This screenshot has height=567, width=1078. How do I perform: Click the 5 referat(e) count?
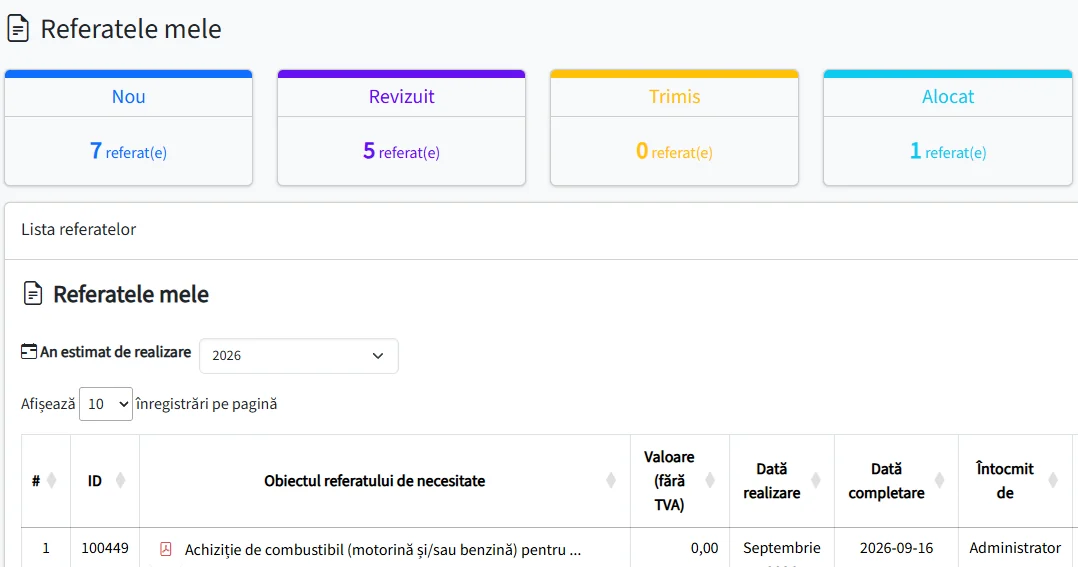pyautogui.click(x=402, y=151)
